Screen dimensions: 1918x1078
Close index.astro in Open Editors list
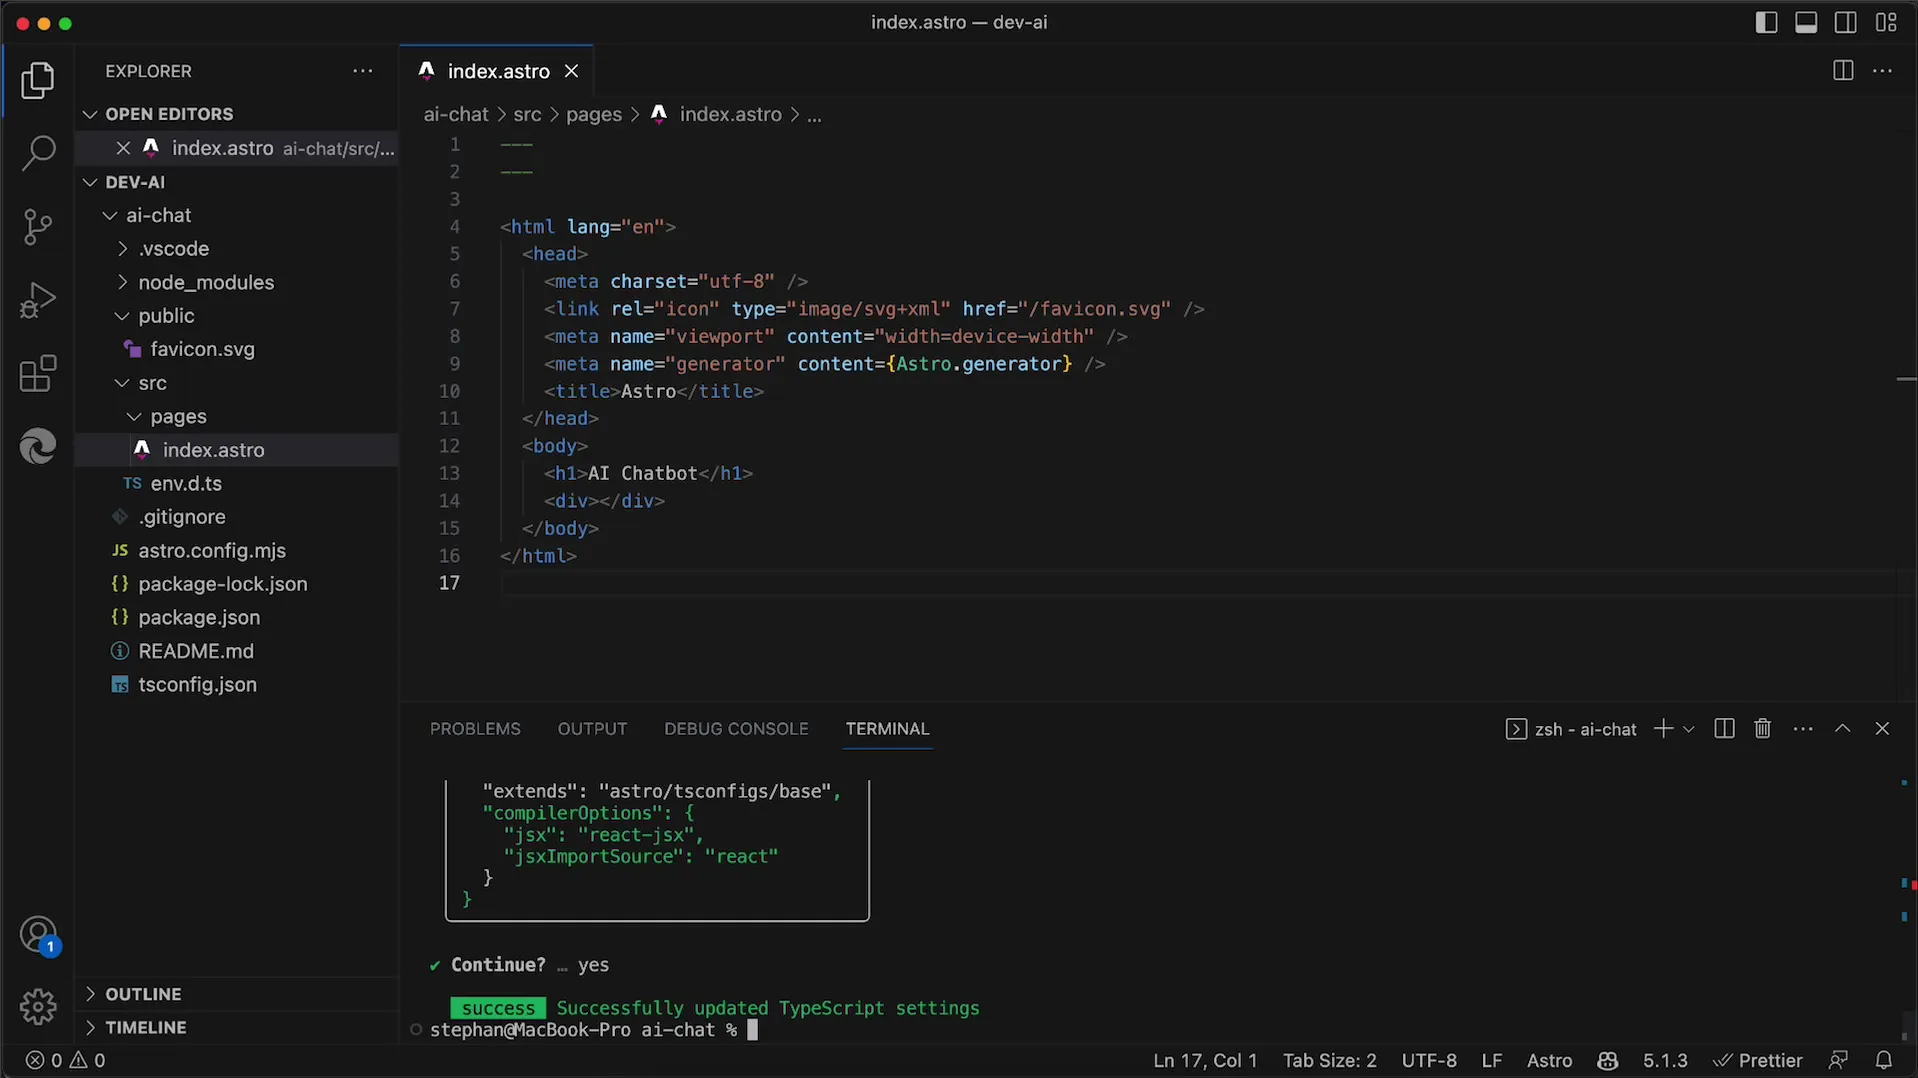(123, 148)
